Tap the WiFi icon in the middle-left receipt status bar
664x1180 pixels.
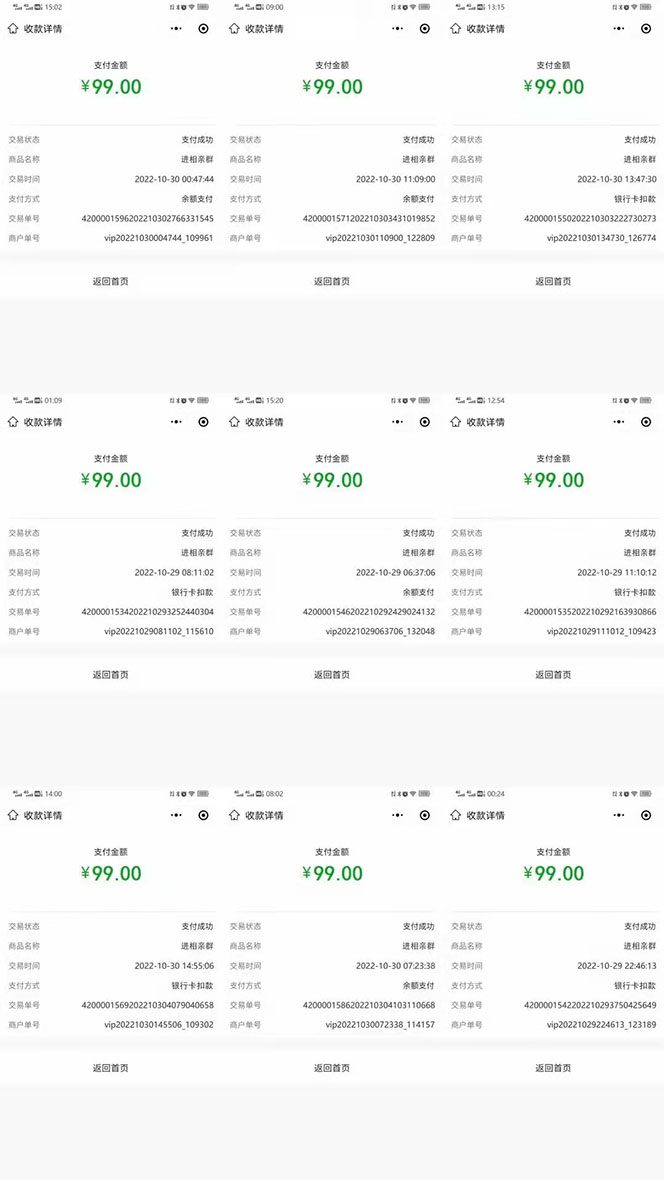click(x=192, y=400)
